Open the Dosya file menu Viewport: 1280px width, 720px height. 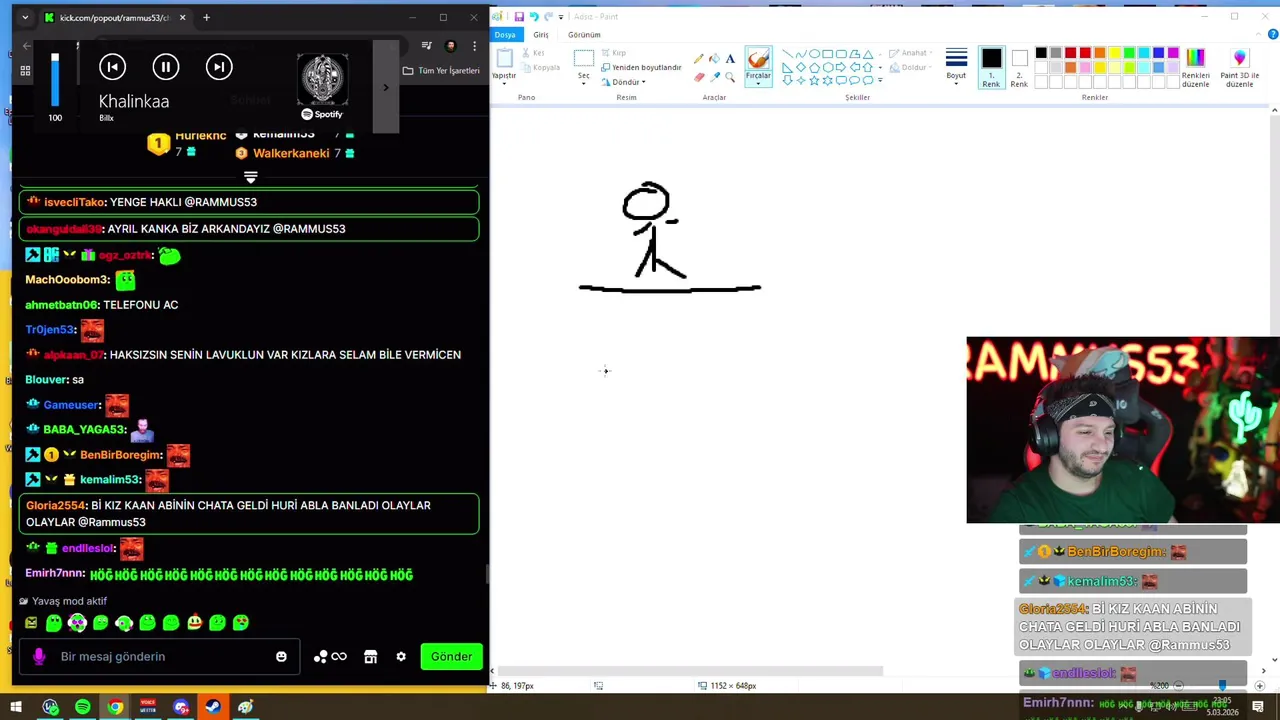(x=505, y=35)
